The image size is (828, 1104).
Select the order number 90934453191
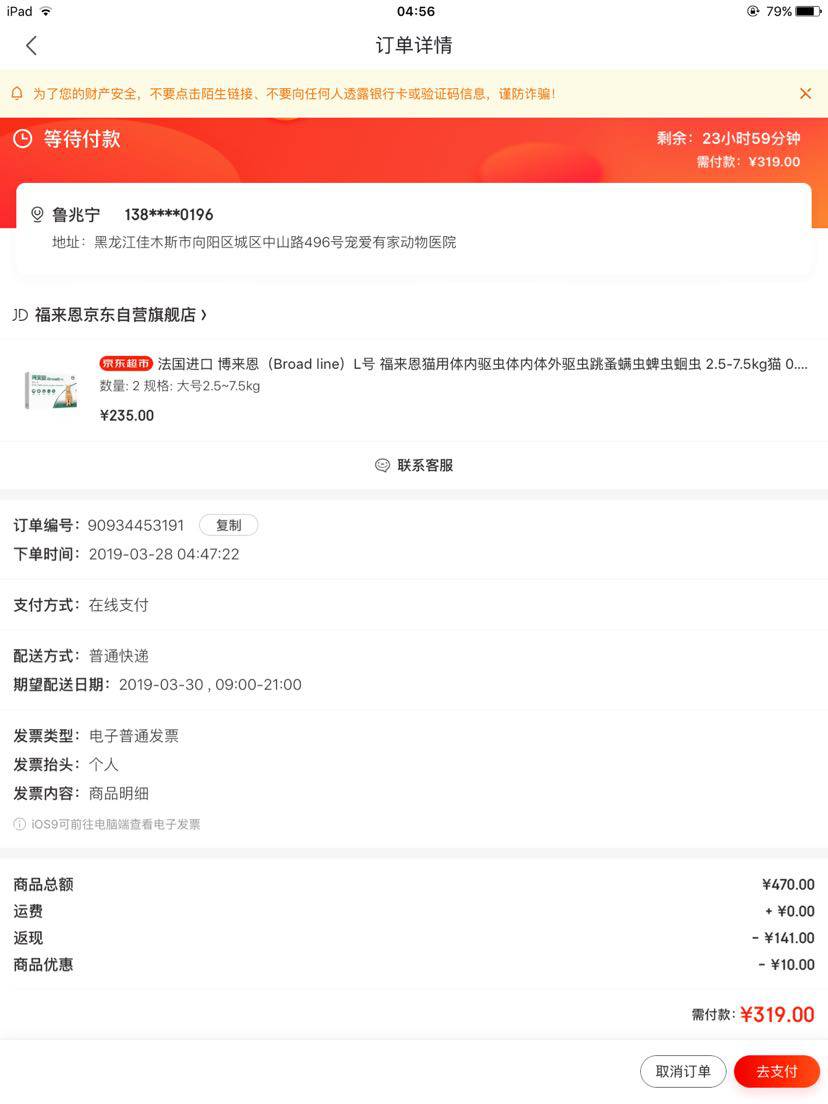(x=135, y=525)
